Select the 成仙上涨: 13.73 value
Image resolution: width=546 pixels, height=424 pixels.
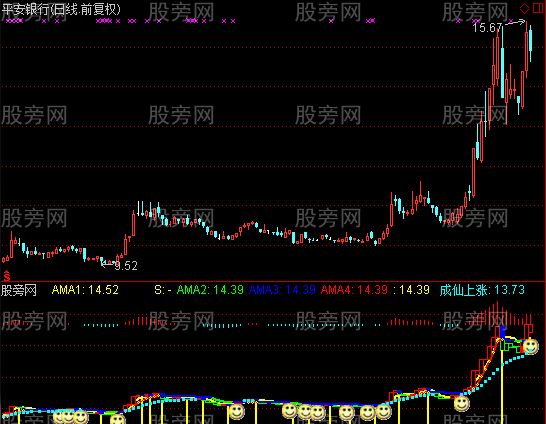click(482, 290)
